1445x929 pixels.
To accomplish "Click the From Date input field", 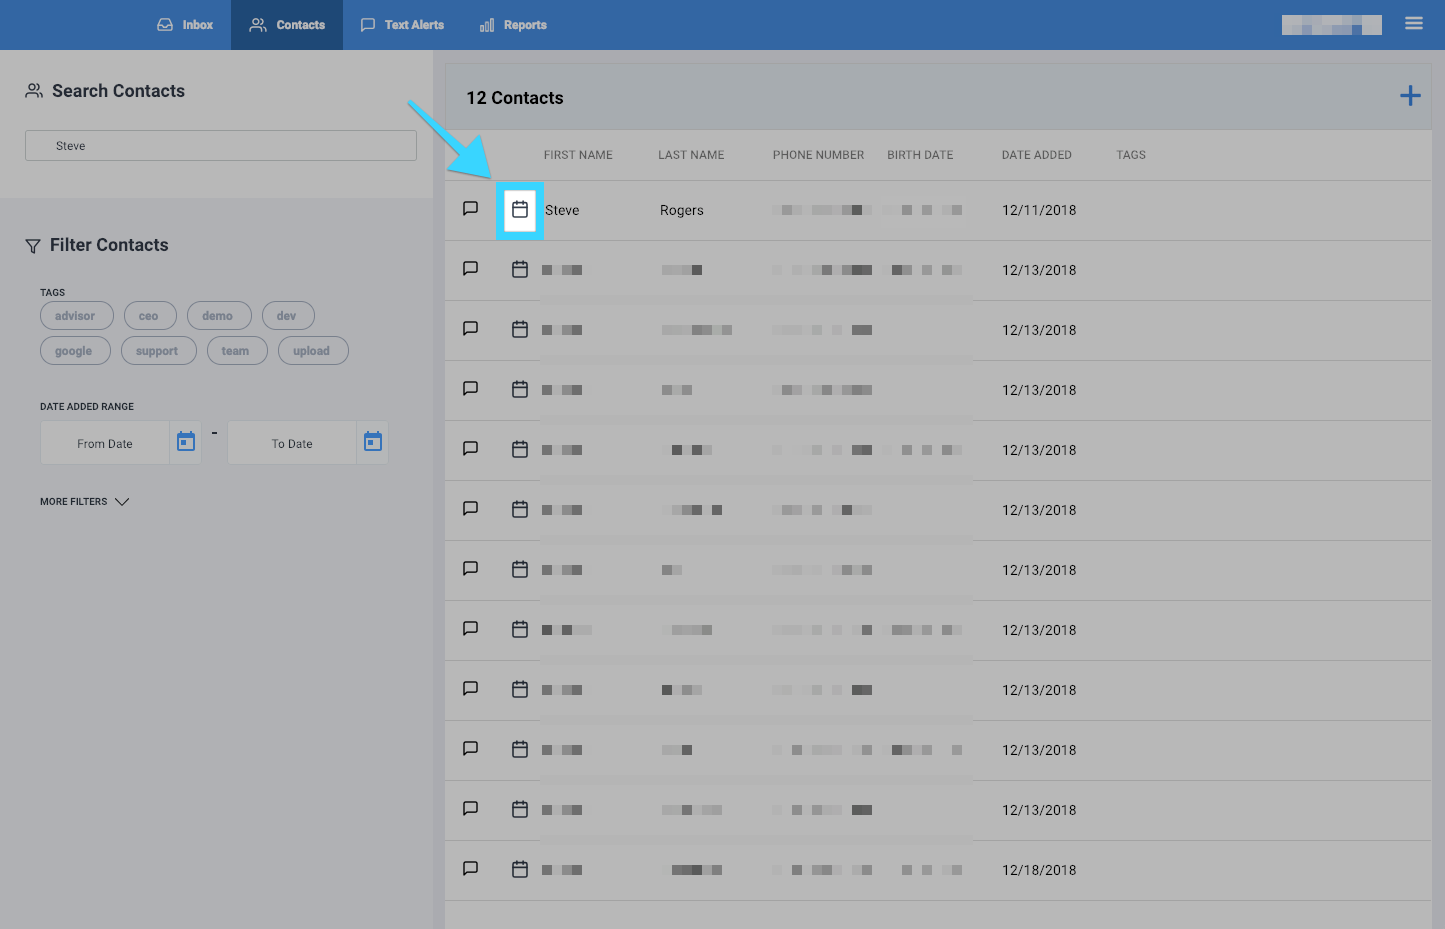I will click(x=105, y=443).
